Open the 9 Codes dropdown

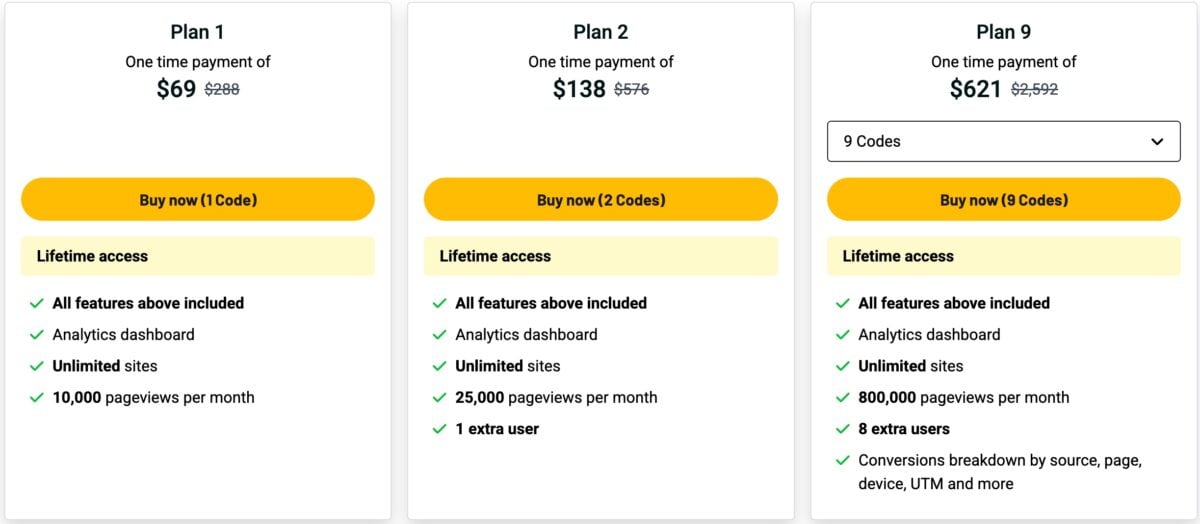coord(1003,141)
